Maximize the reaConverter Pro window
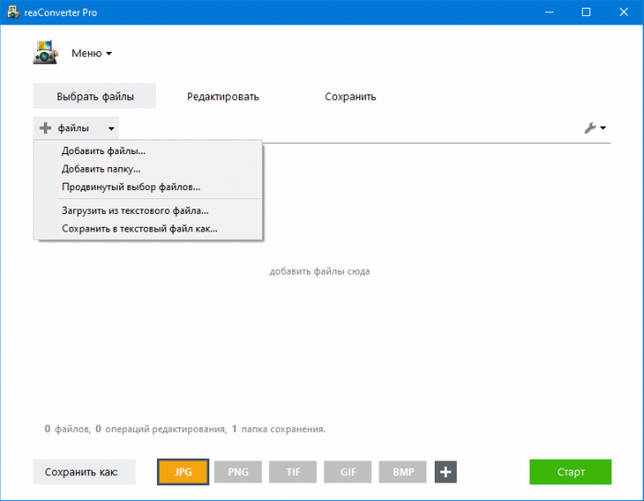Image resolution: width=644 pixels, height=501 pixels. (586, 12)
